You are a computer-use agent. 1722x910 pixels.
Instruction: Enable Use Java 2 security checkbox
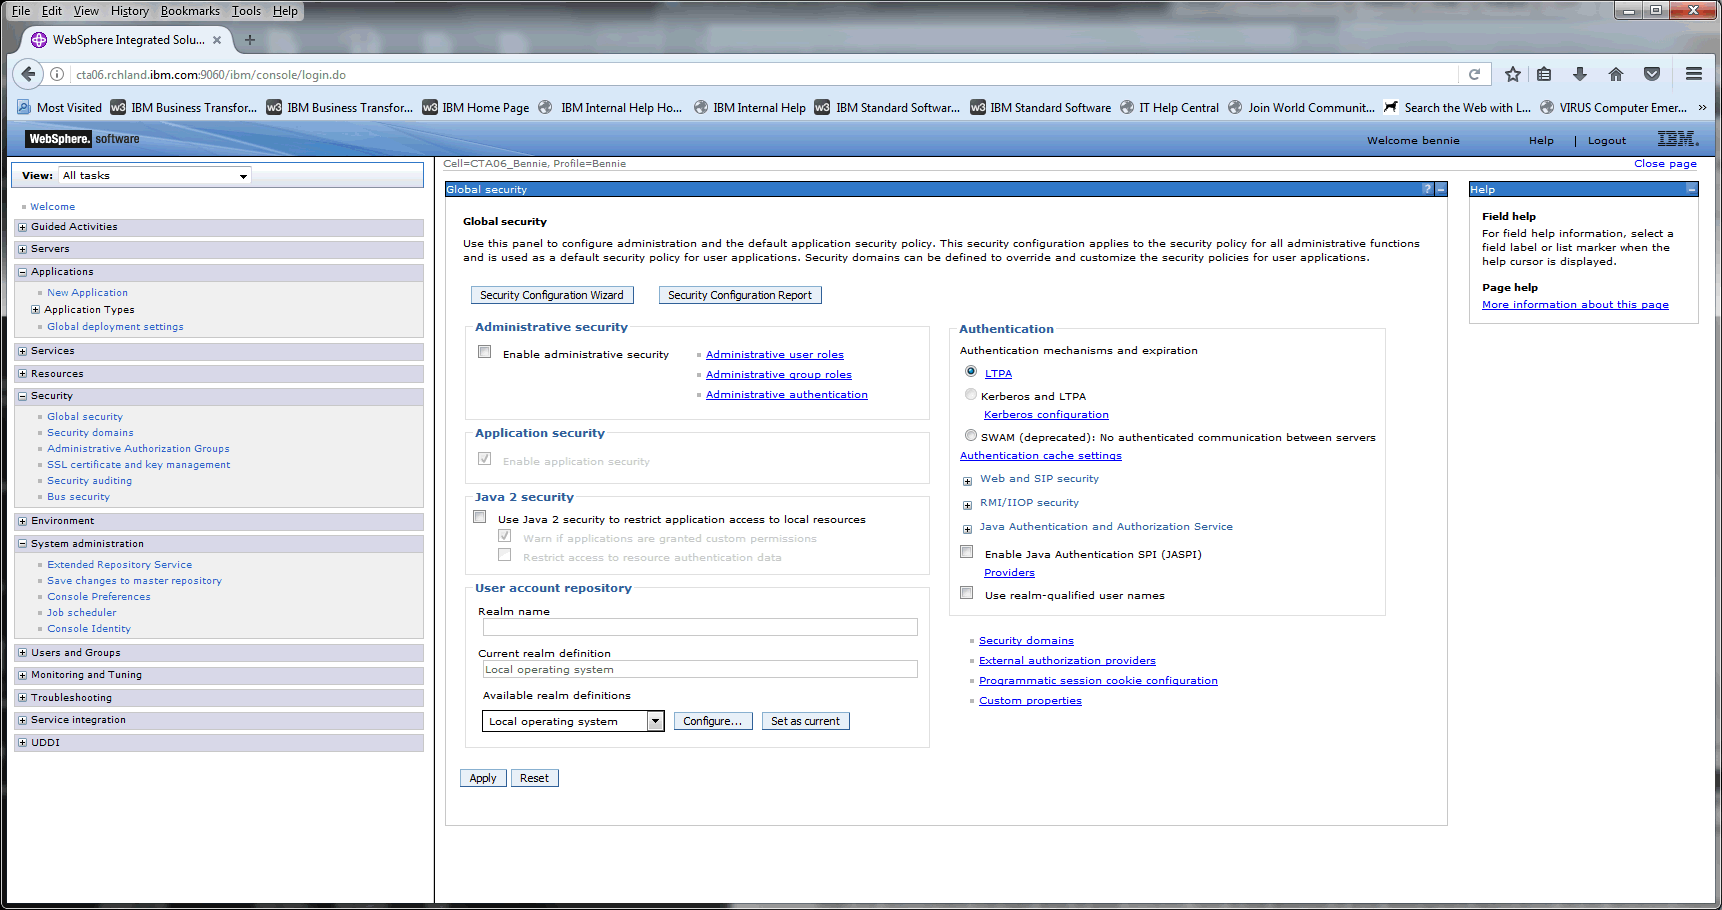click(x=480, y=517)
